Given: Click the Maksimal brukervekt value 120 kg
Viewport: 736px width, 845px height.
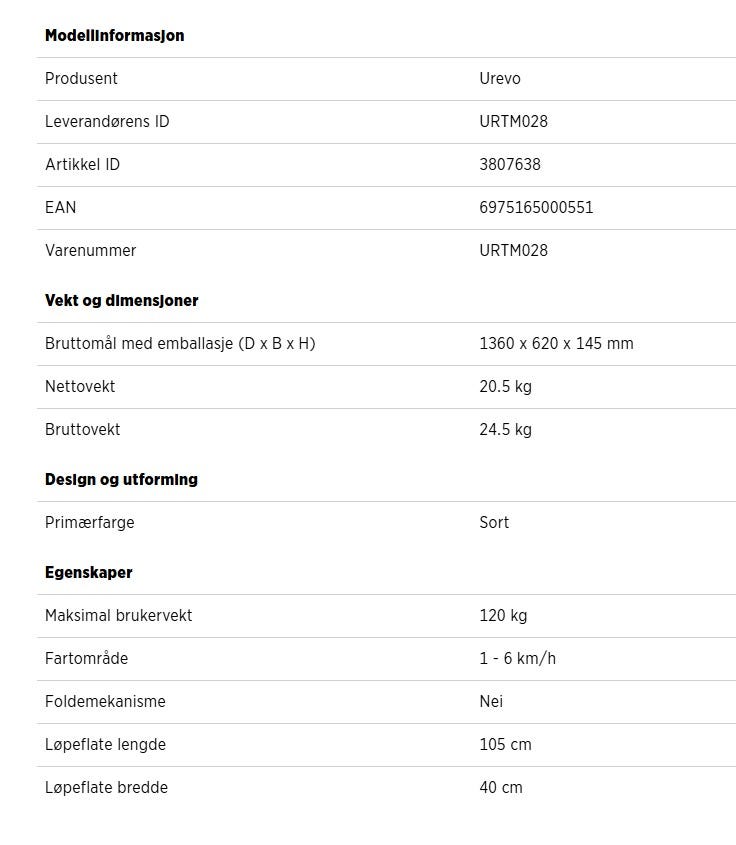Looking at the screenshot, I should [503, 615].
